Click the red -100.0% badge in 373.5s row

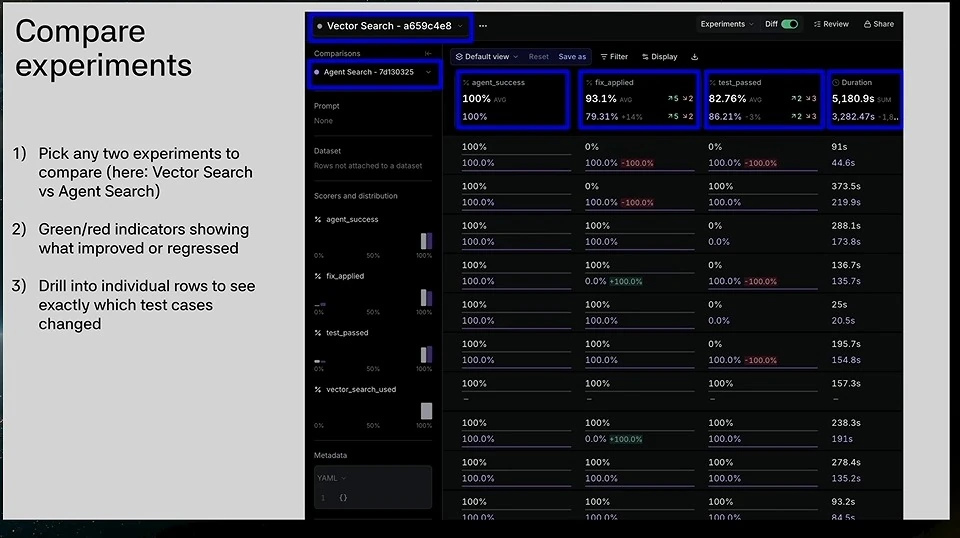[x=637, y=203]
